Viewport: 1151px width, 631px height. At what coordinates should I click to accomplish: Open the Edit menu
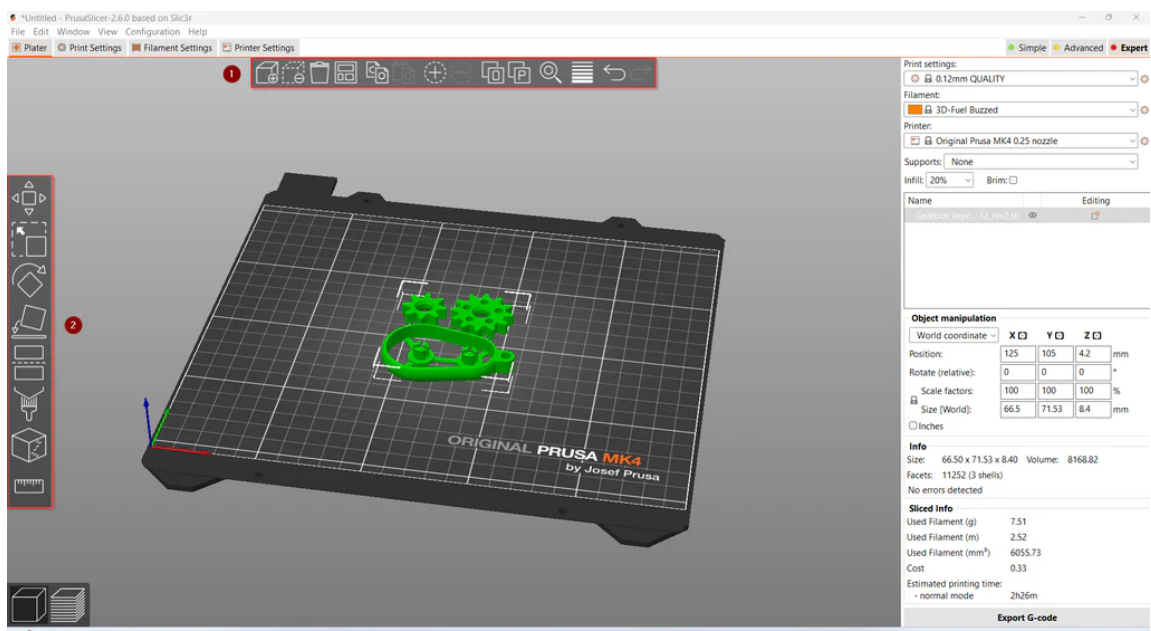(41, 32)
